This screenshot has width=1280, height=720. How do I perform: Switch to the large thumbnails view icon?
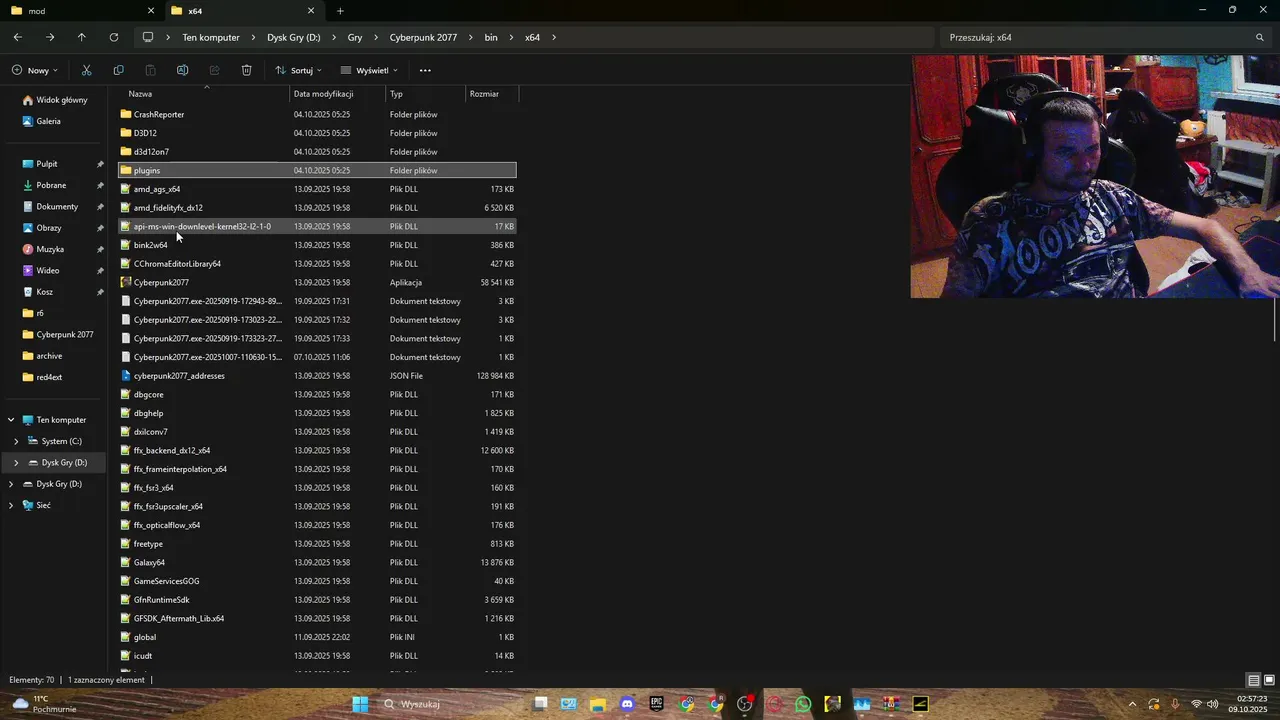coord(1269,680)
